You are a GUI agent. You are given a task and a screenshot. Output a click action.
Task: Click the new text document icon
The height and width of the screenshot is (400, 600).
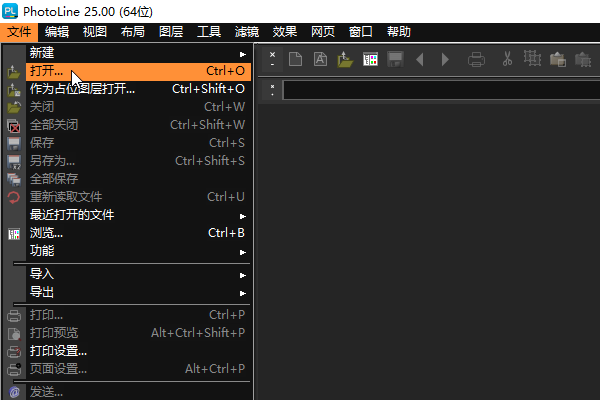[321, 59]
